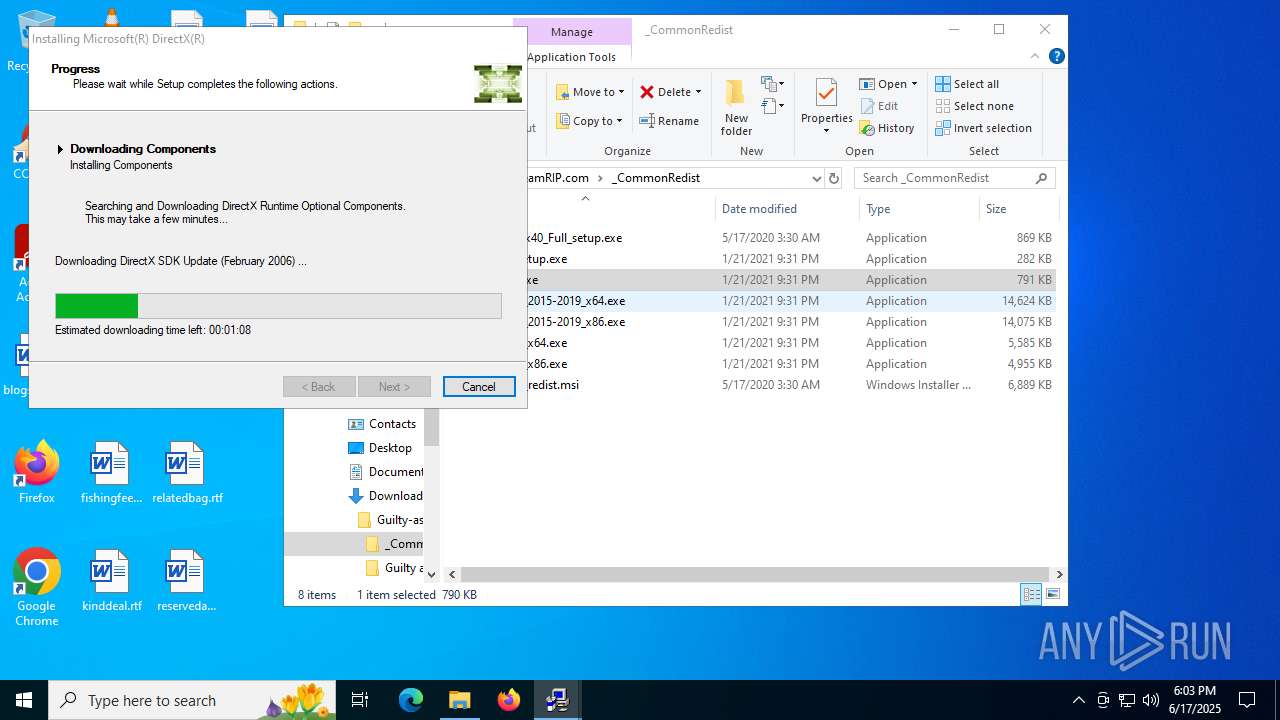The height and width of the screenshot is (720, 1280).
Task: Open the volume control in system tray
Action: tap(1151, 700)
